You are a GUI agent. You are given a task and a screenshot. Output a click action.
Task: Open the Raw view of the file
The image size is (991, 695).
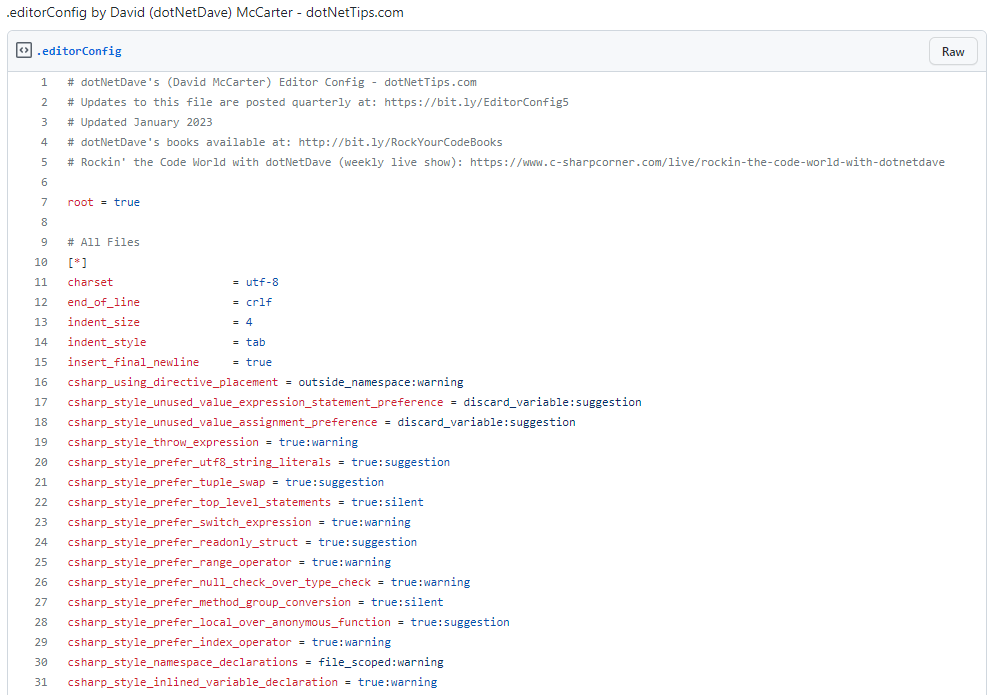coord(952,50)
